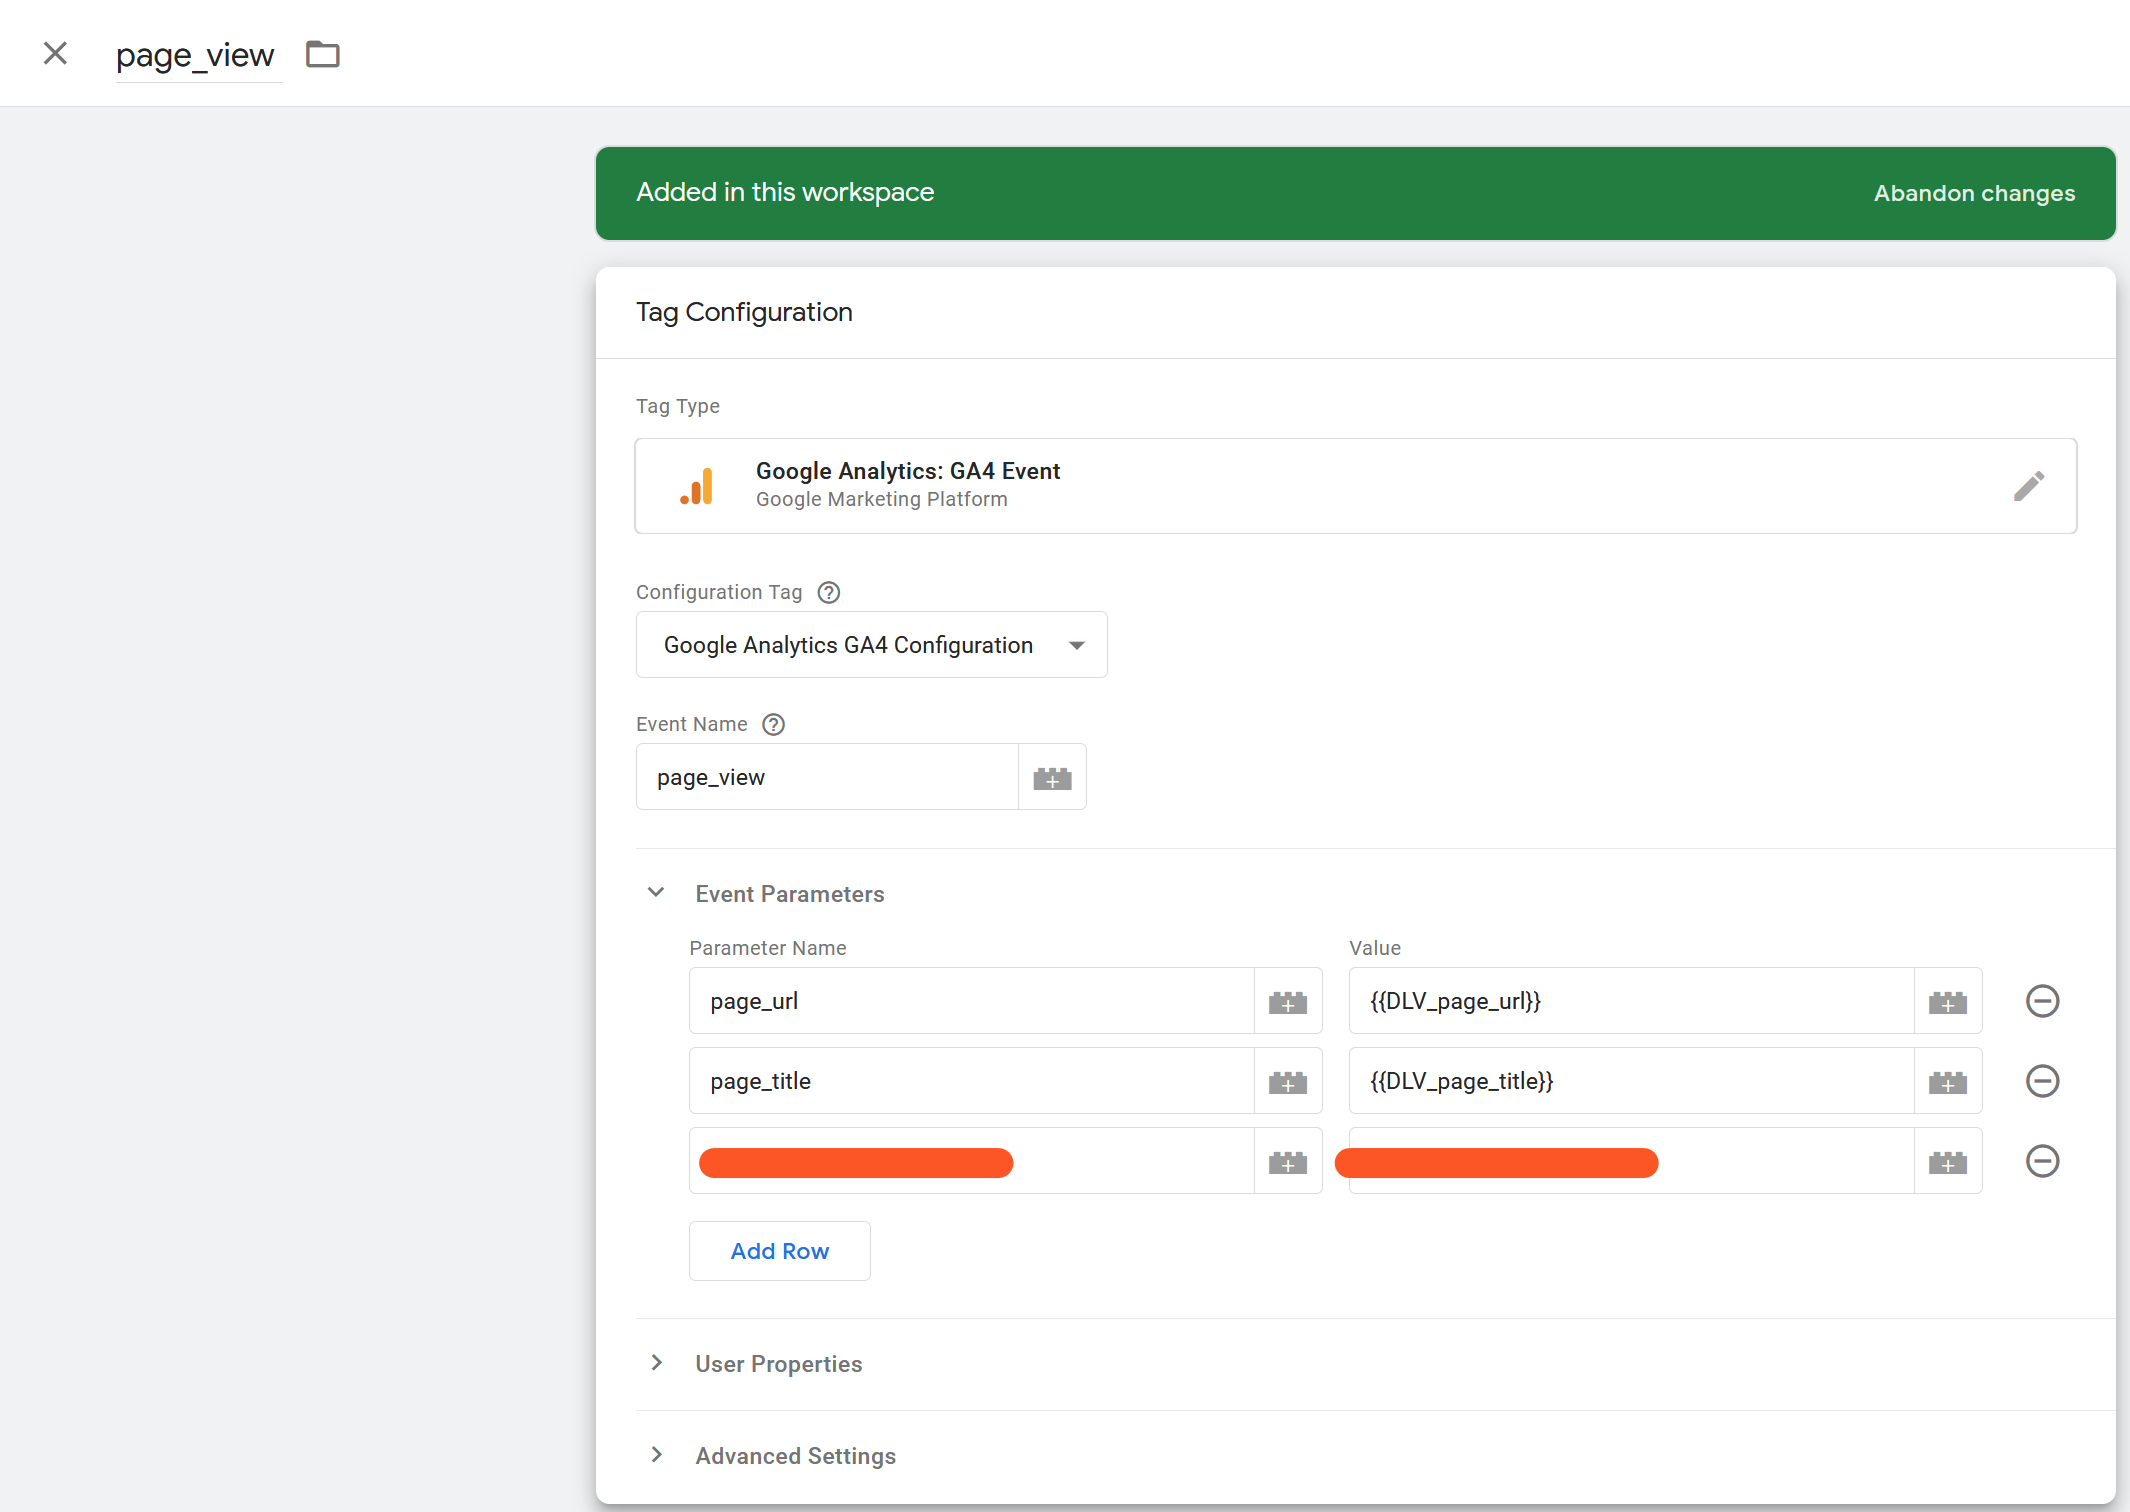Open the folder icon beside tag name
This screenshot has width=2130, height=1512.
pos(323,54)
